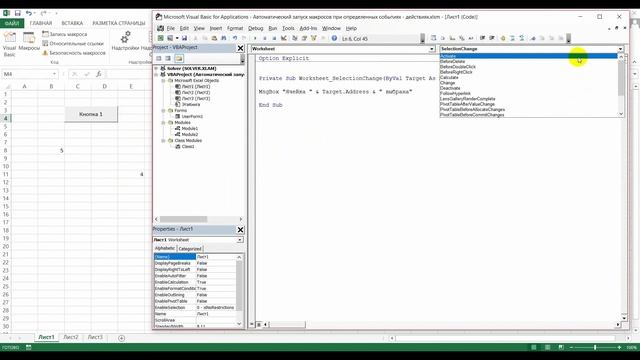Open Properties Window via toolbar icon

coord(304,38)
